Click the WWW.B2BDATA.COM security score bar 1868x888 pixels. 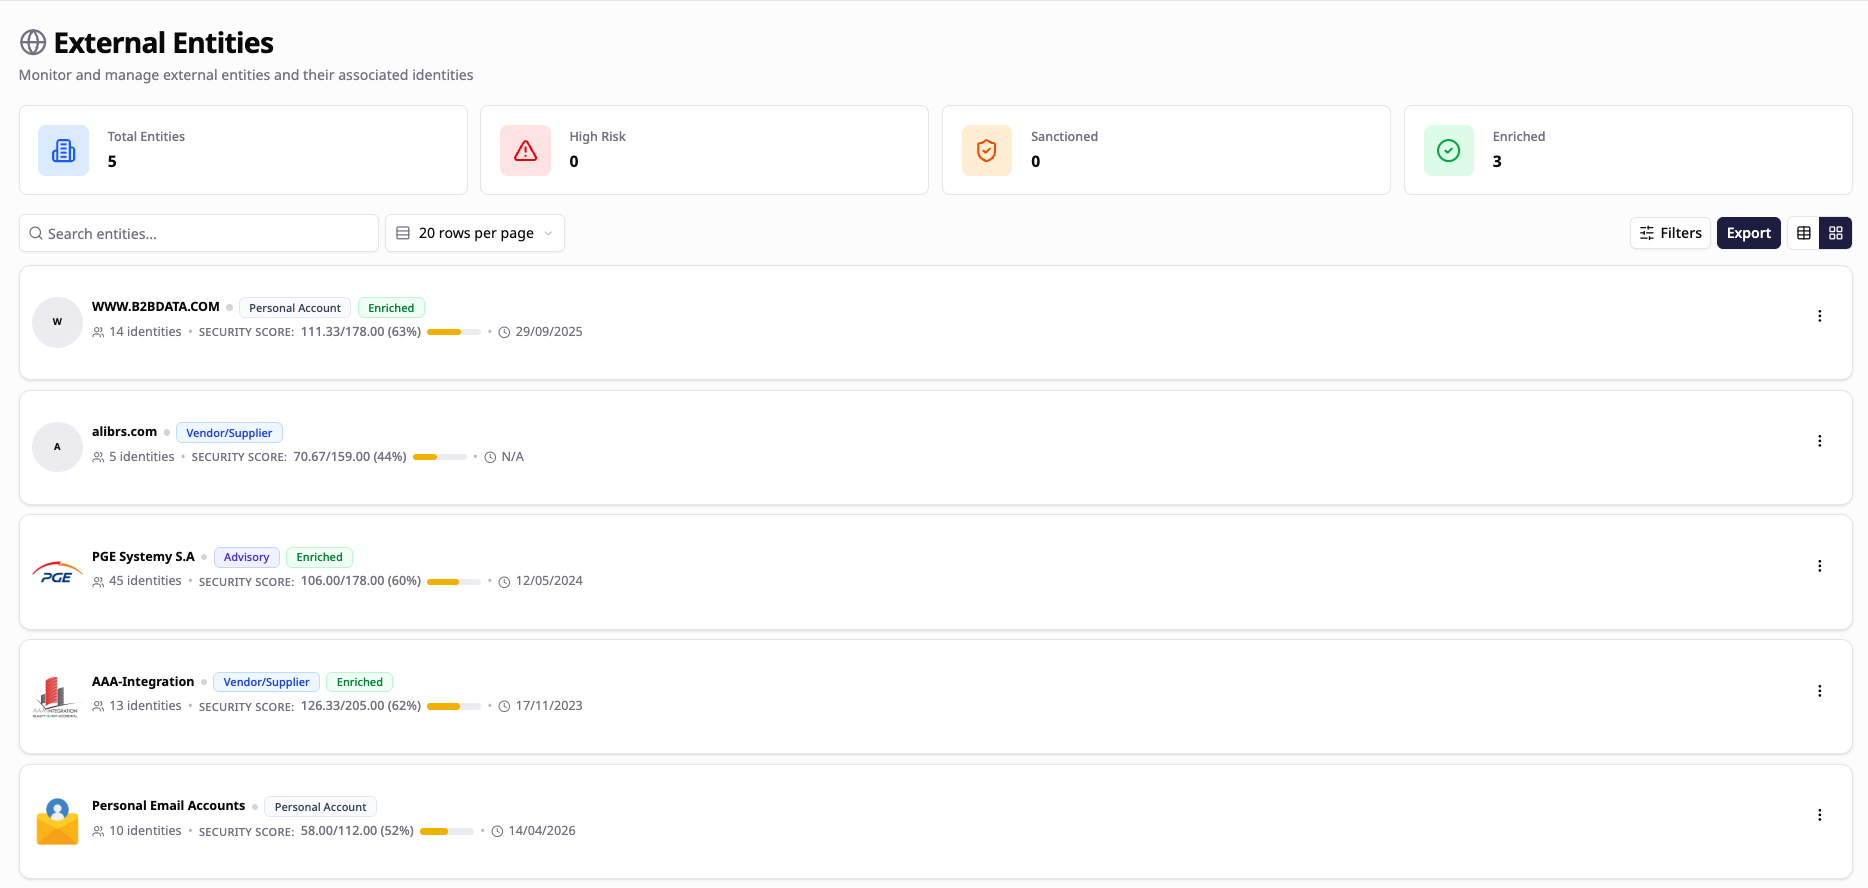pos(453,332)
